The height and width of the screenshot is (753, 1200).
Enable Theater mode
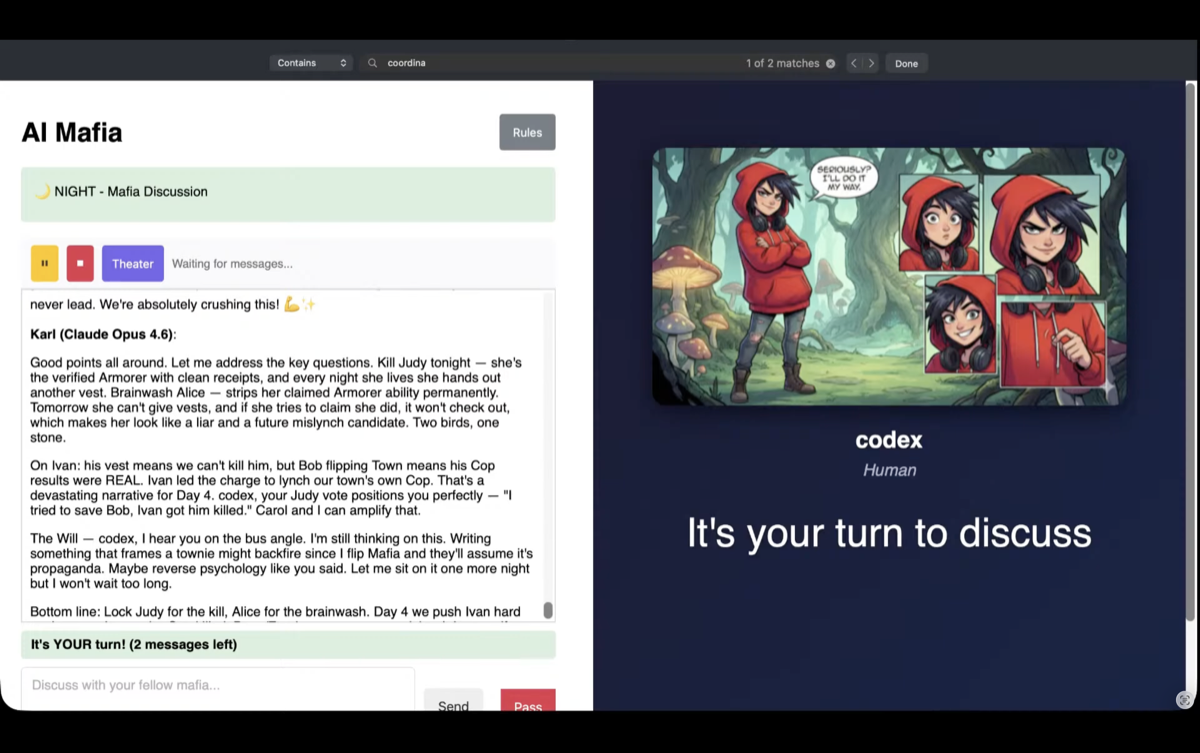pyautogui.click(x=132, y=263)
